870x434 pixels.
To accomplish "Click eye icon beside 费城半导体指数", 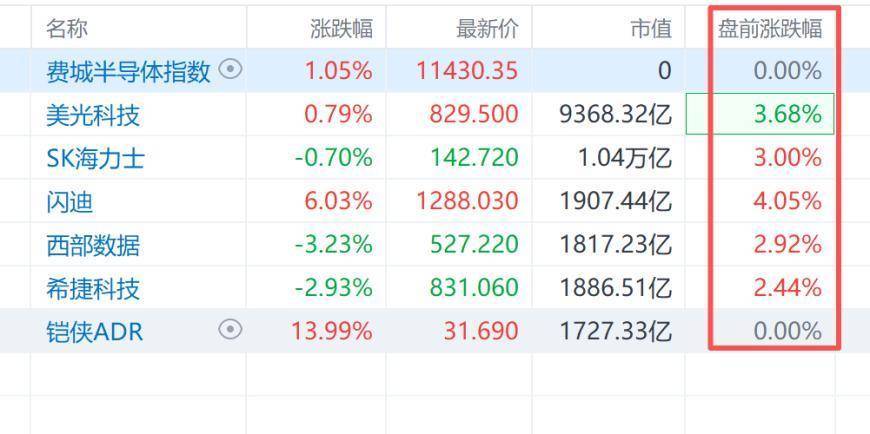I will [x=230, y=70].
